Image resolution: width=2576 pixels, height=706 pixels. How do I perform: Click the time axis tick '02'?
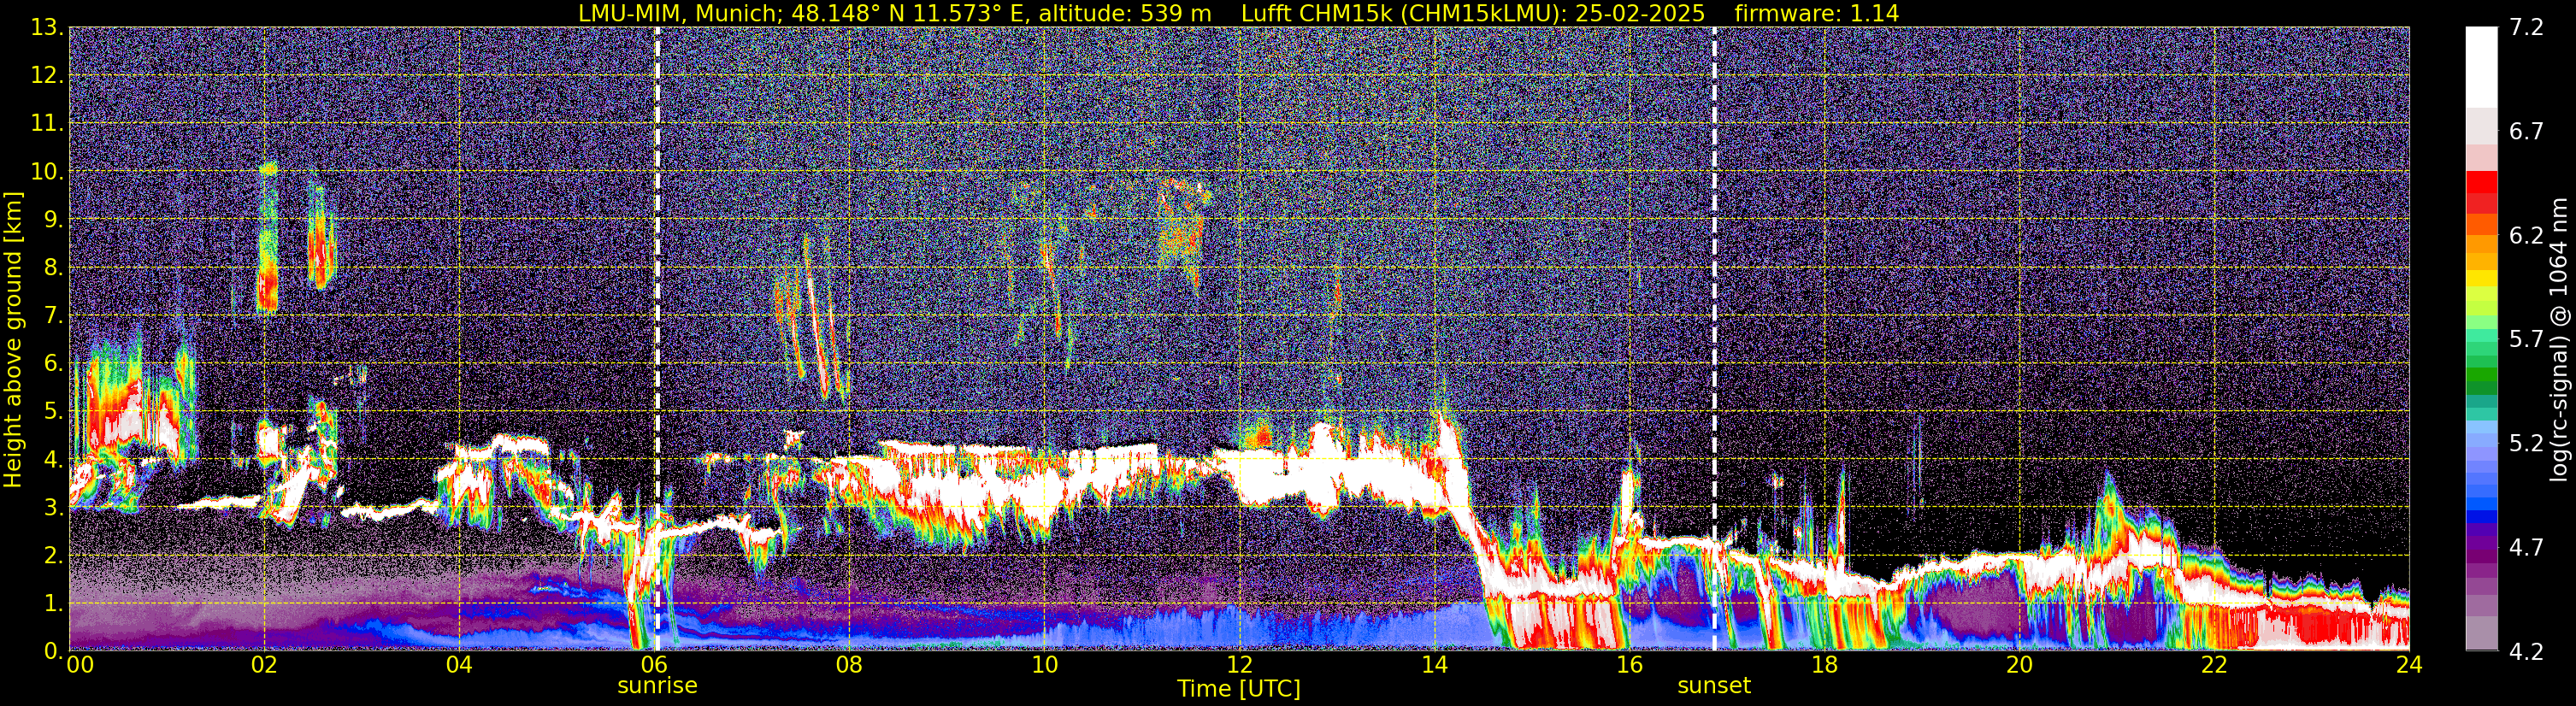point(264,665)
